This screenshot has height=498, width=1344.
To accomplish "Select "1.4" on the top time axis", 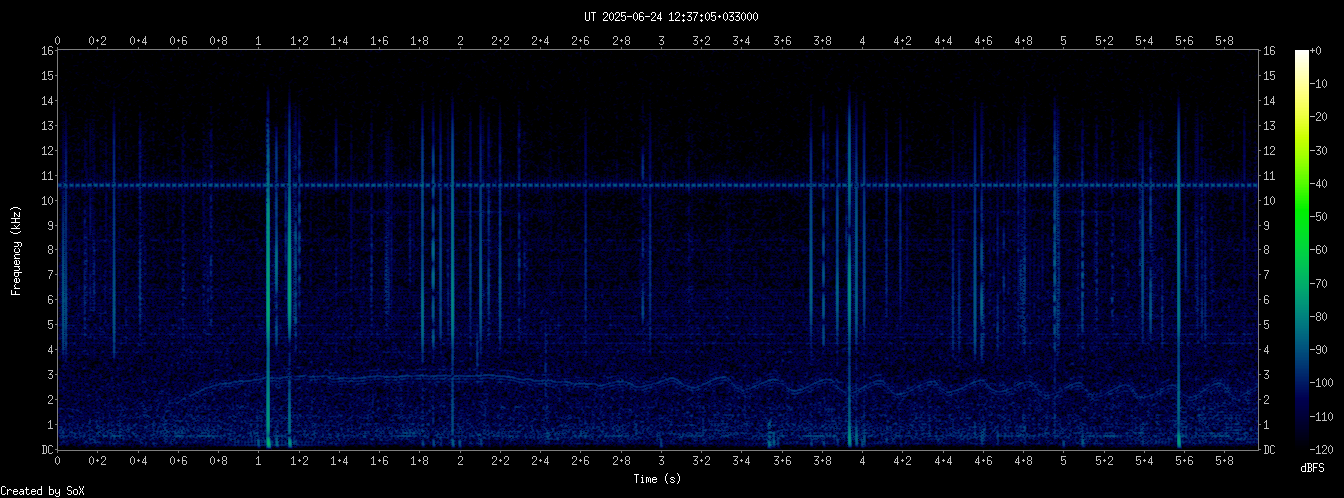I will tap(339, 41).
